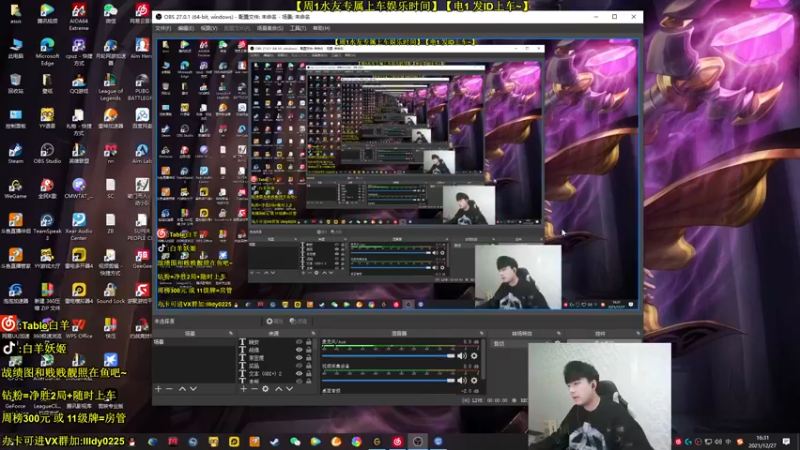Pop out the scenes dock via header icon
This screenshot has height=450, width=800.
[231, 333]
